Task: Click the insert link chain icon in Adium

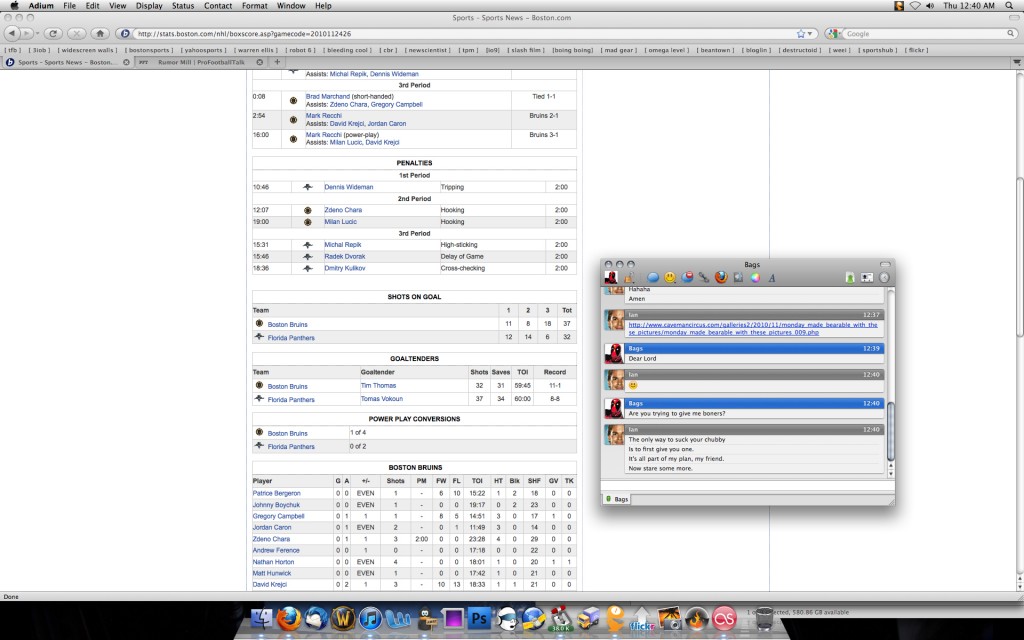Action: (703, 278)
